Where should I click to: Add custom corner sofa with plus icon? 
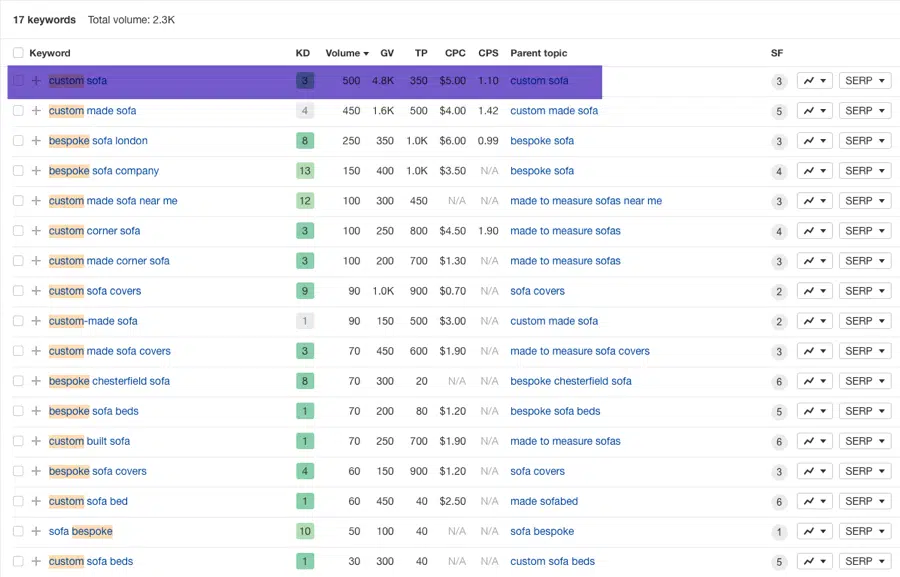click(36, 231)
